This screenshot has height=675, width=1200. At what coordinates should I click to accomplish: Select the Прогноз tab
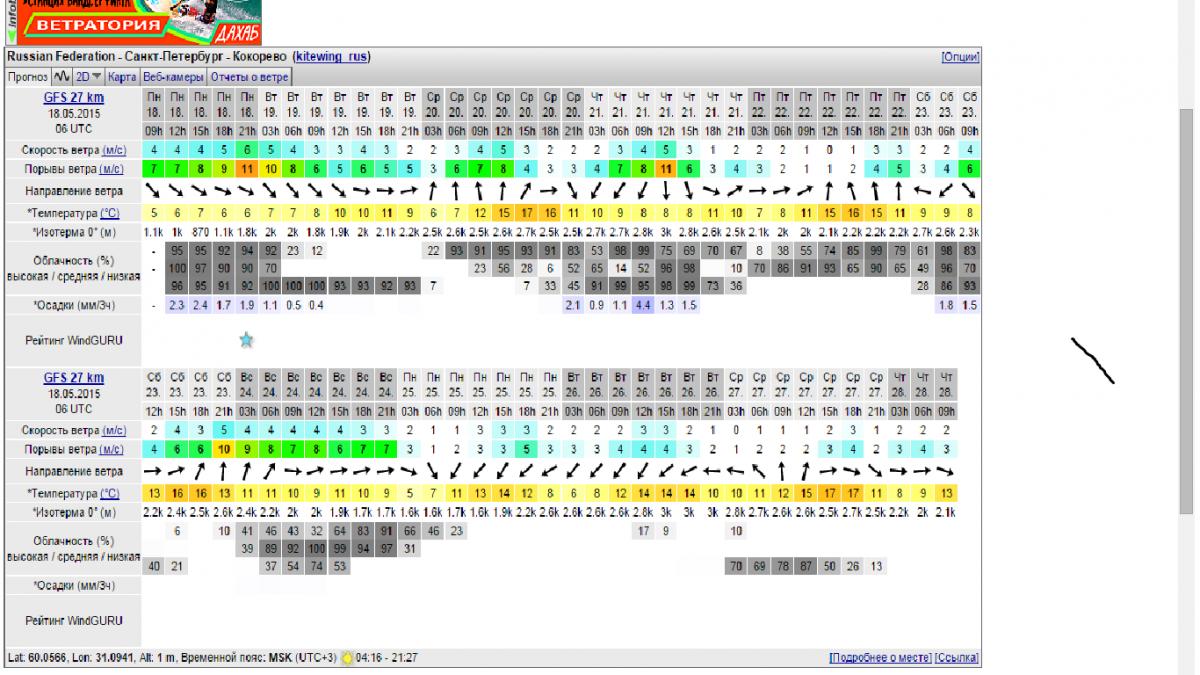pyautogui.click(x=28, y=76)
